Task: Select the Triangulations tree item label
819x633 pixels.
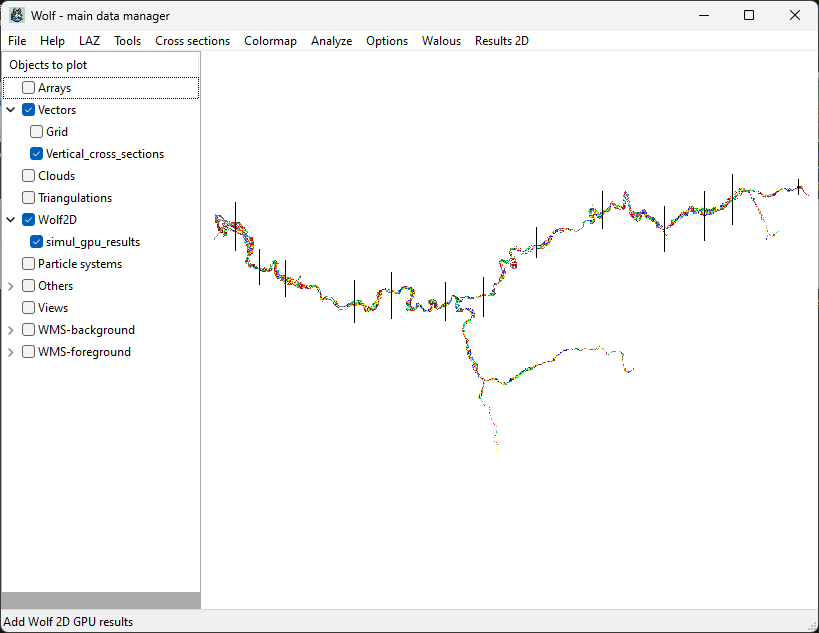Action: (x=75, y=198)
